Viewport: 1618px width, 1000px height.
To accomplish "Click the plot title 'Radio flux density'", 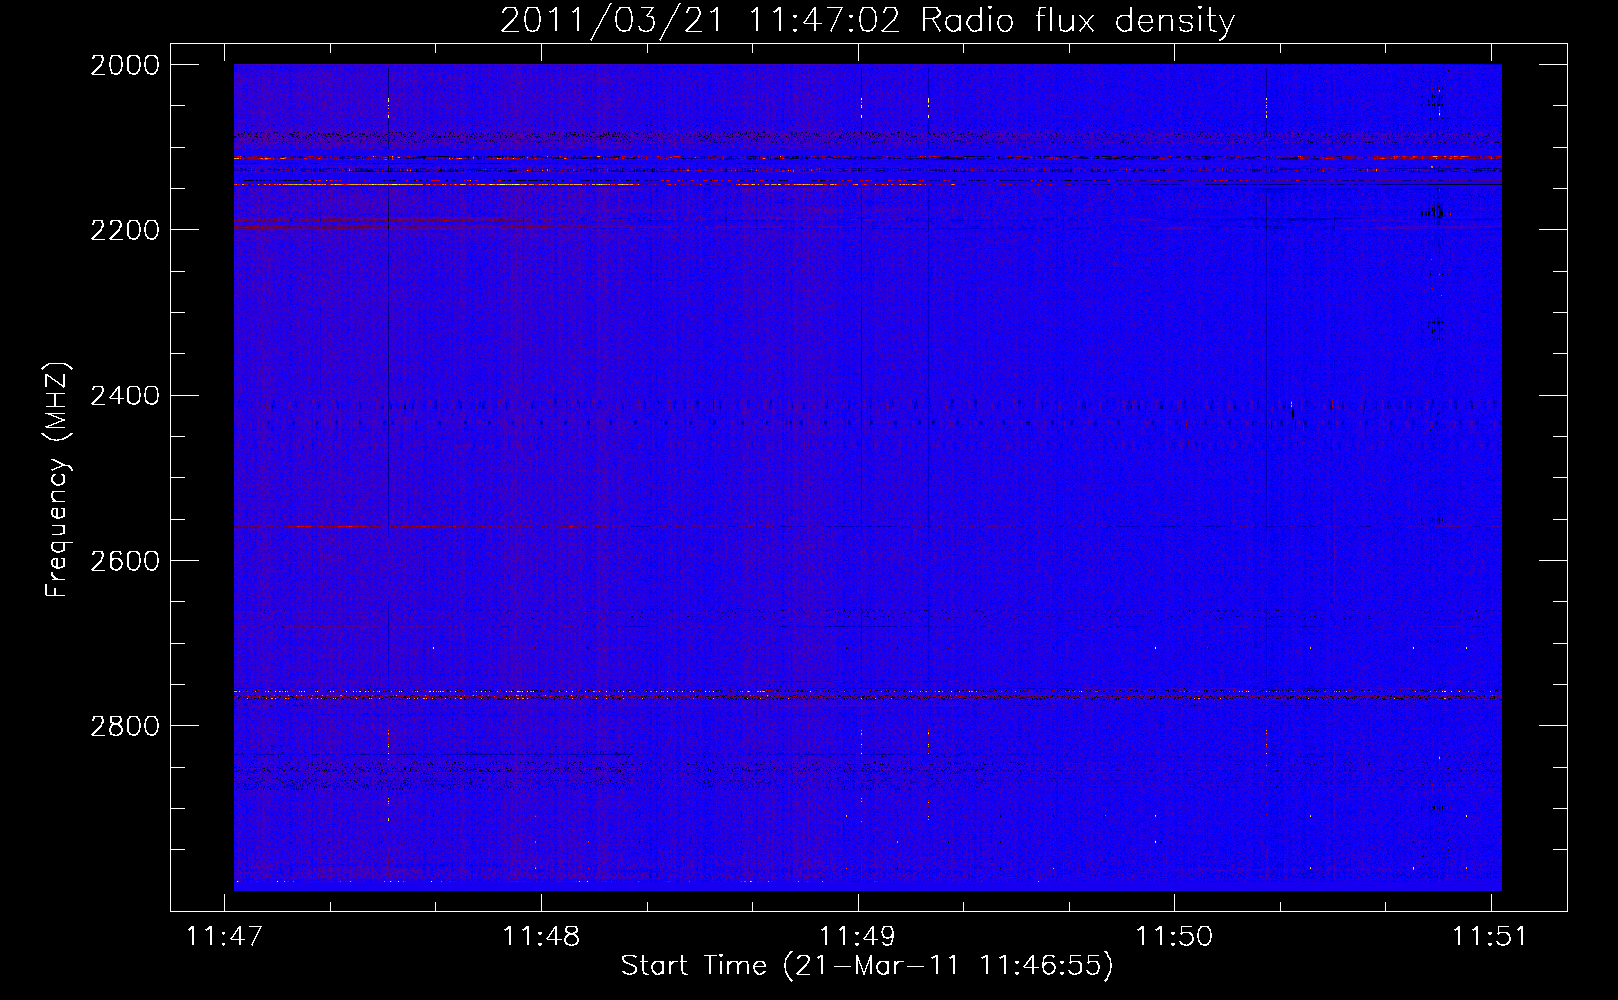I will pos(1077,21).
